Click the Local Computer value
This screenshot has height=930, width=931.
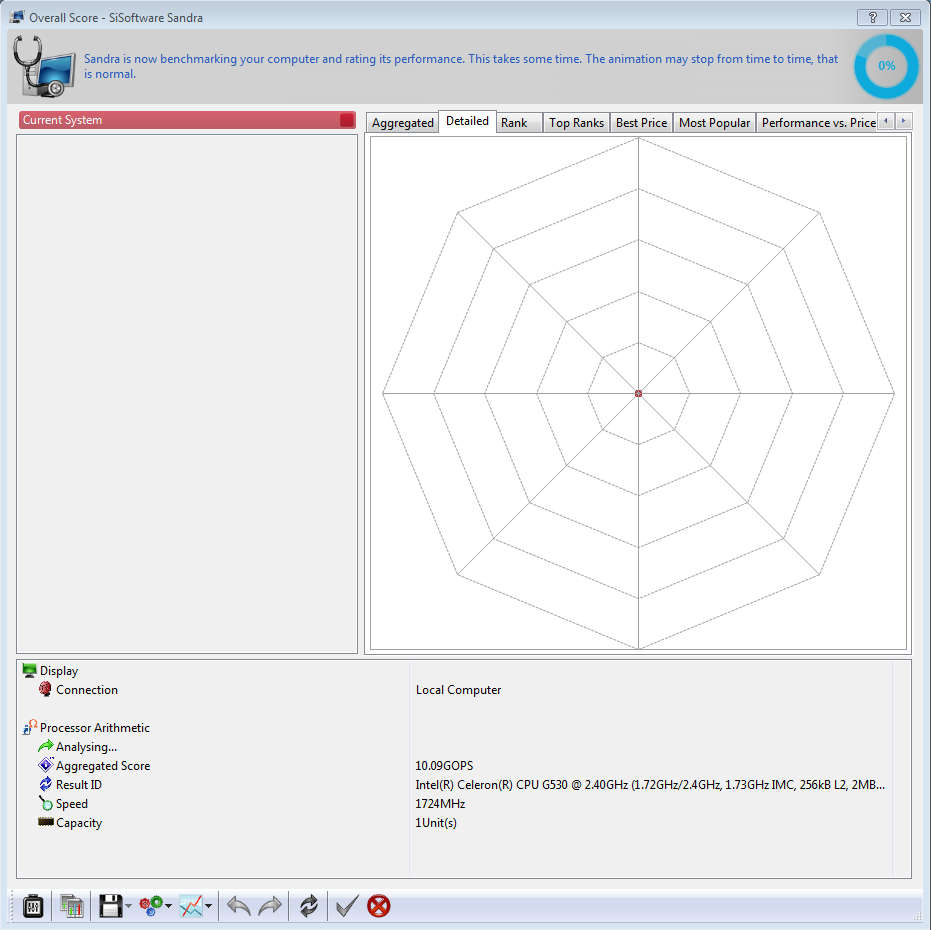click(x=458, y=689)
